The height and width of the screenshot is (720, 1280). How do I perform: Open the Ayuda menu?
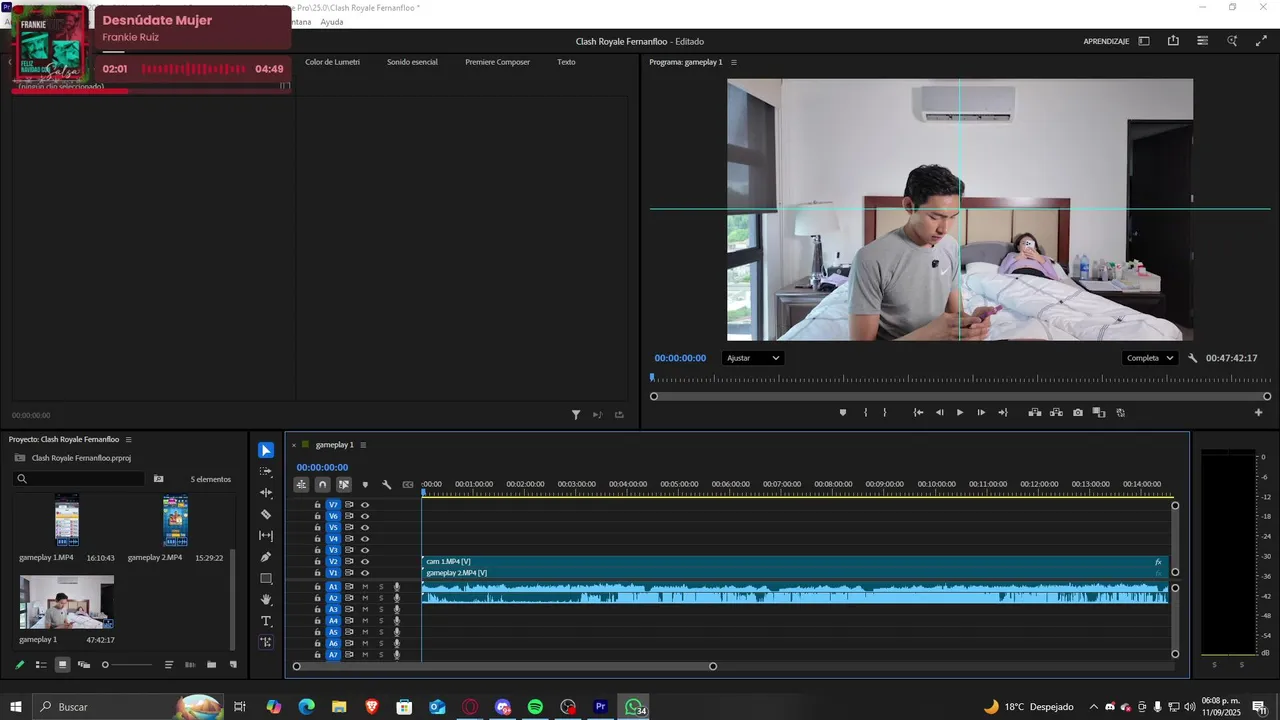click(332, 22)
